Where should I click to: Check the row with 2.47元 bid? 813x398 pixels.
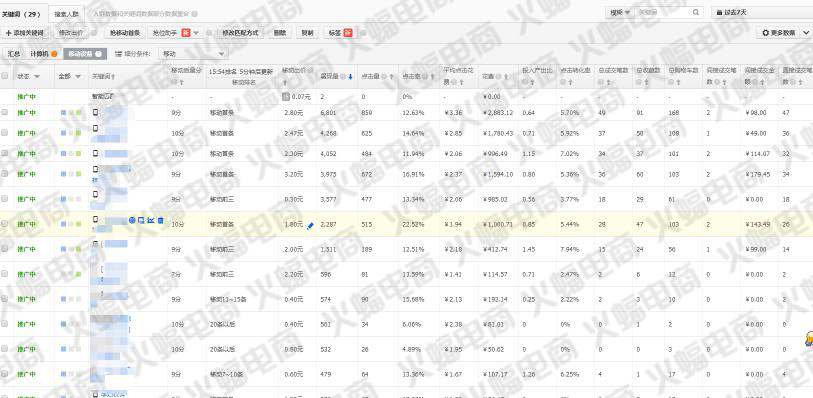[x=5, y=133]
